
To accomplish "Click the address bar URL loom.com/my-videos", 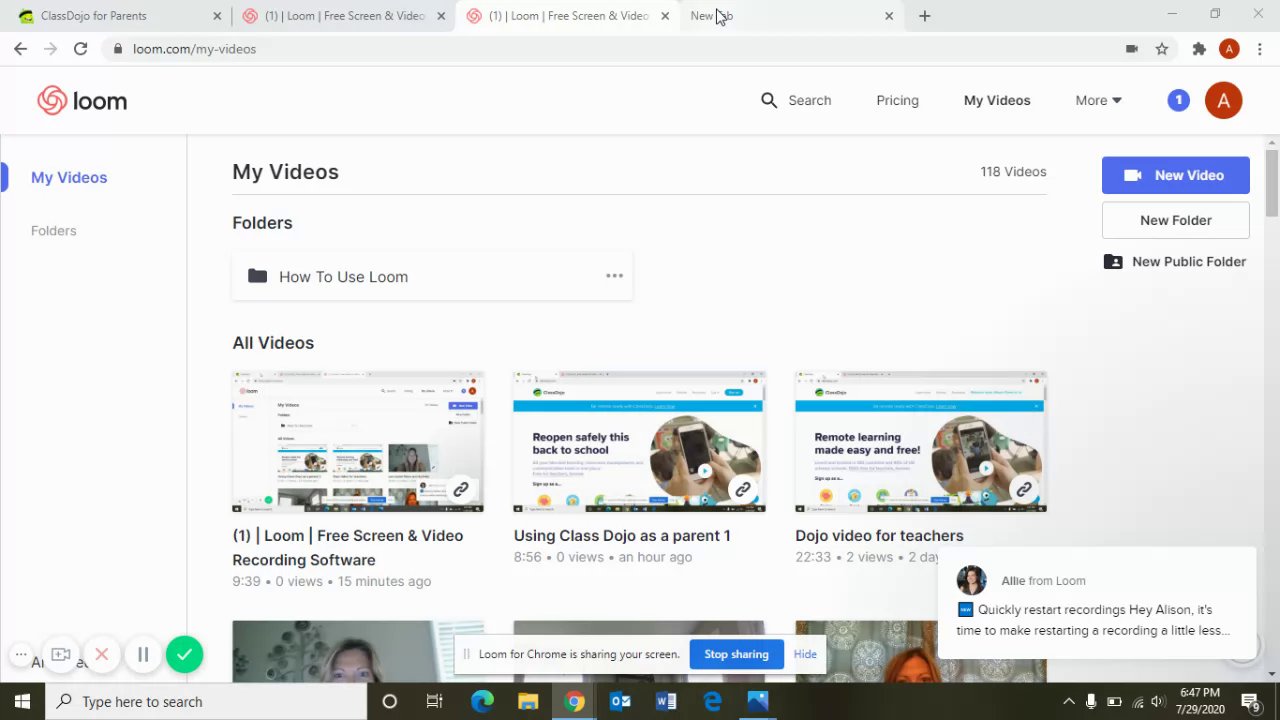I will click(194, 48).
